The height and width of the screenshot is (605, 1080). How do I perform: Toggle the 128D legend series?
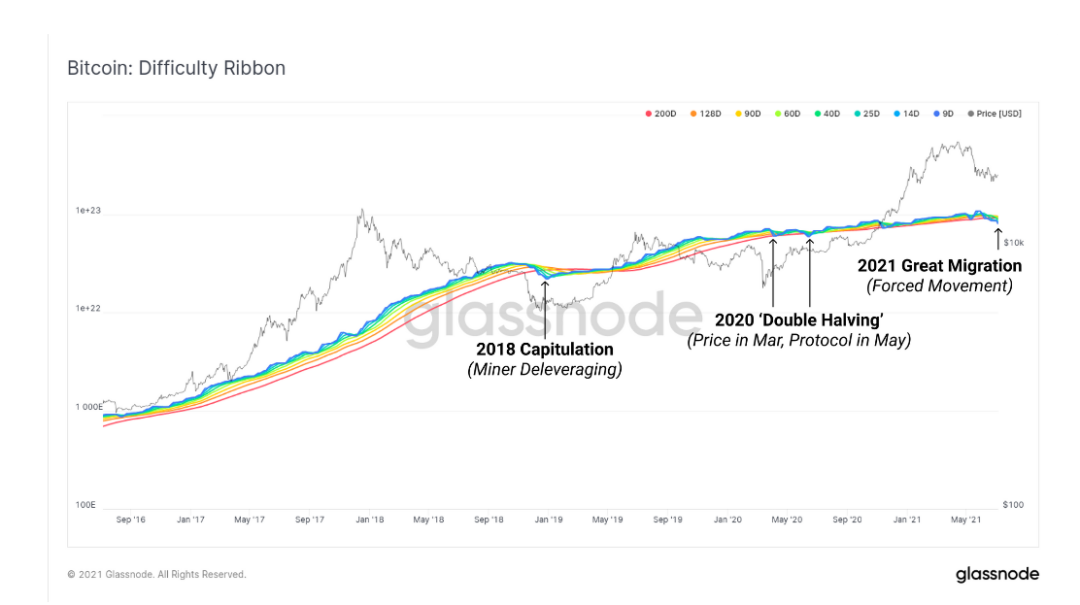click(x=705, y=114)
